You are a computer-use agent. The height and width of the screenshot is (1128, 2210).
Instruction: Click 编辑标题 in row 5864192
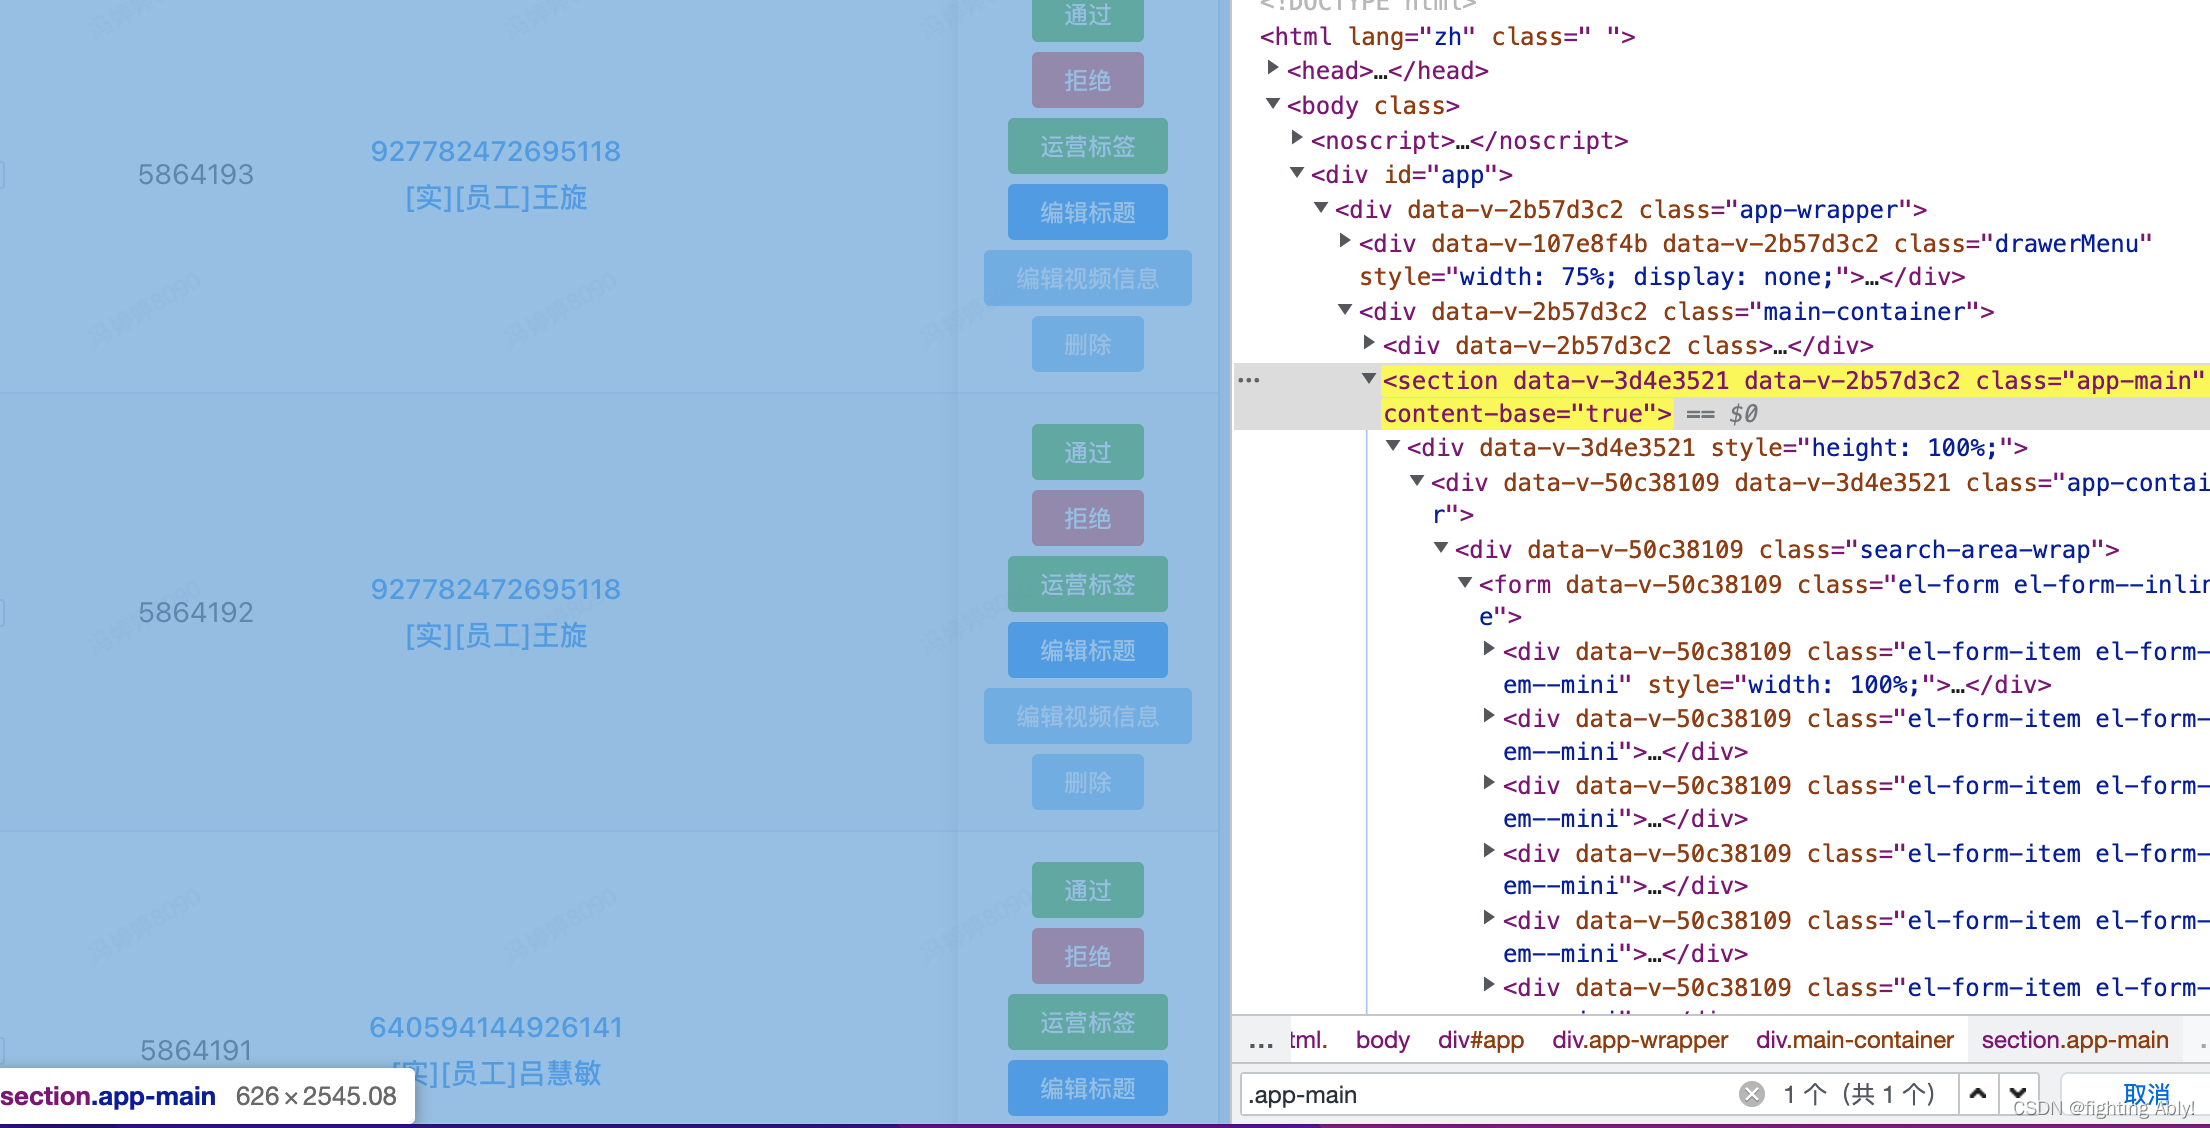[x=1088, y=650]
